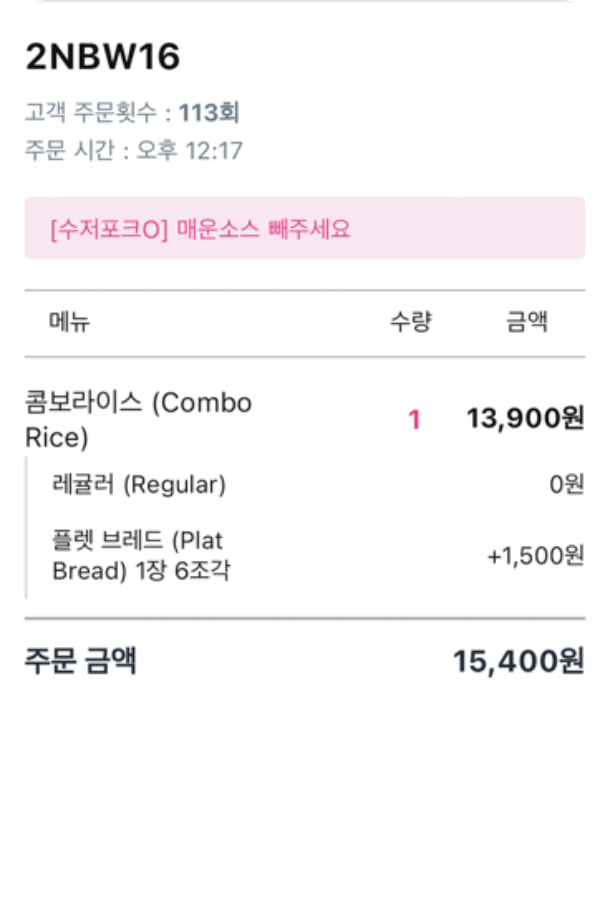
Task: Select the 콤보라이스 (Combo Rice) menu item
Action: point(138,419)
